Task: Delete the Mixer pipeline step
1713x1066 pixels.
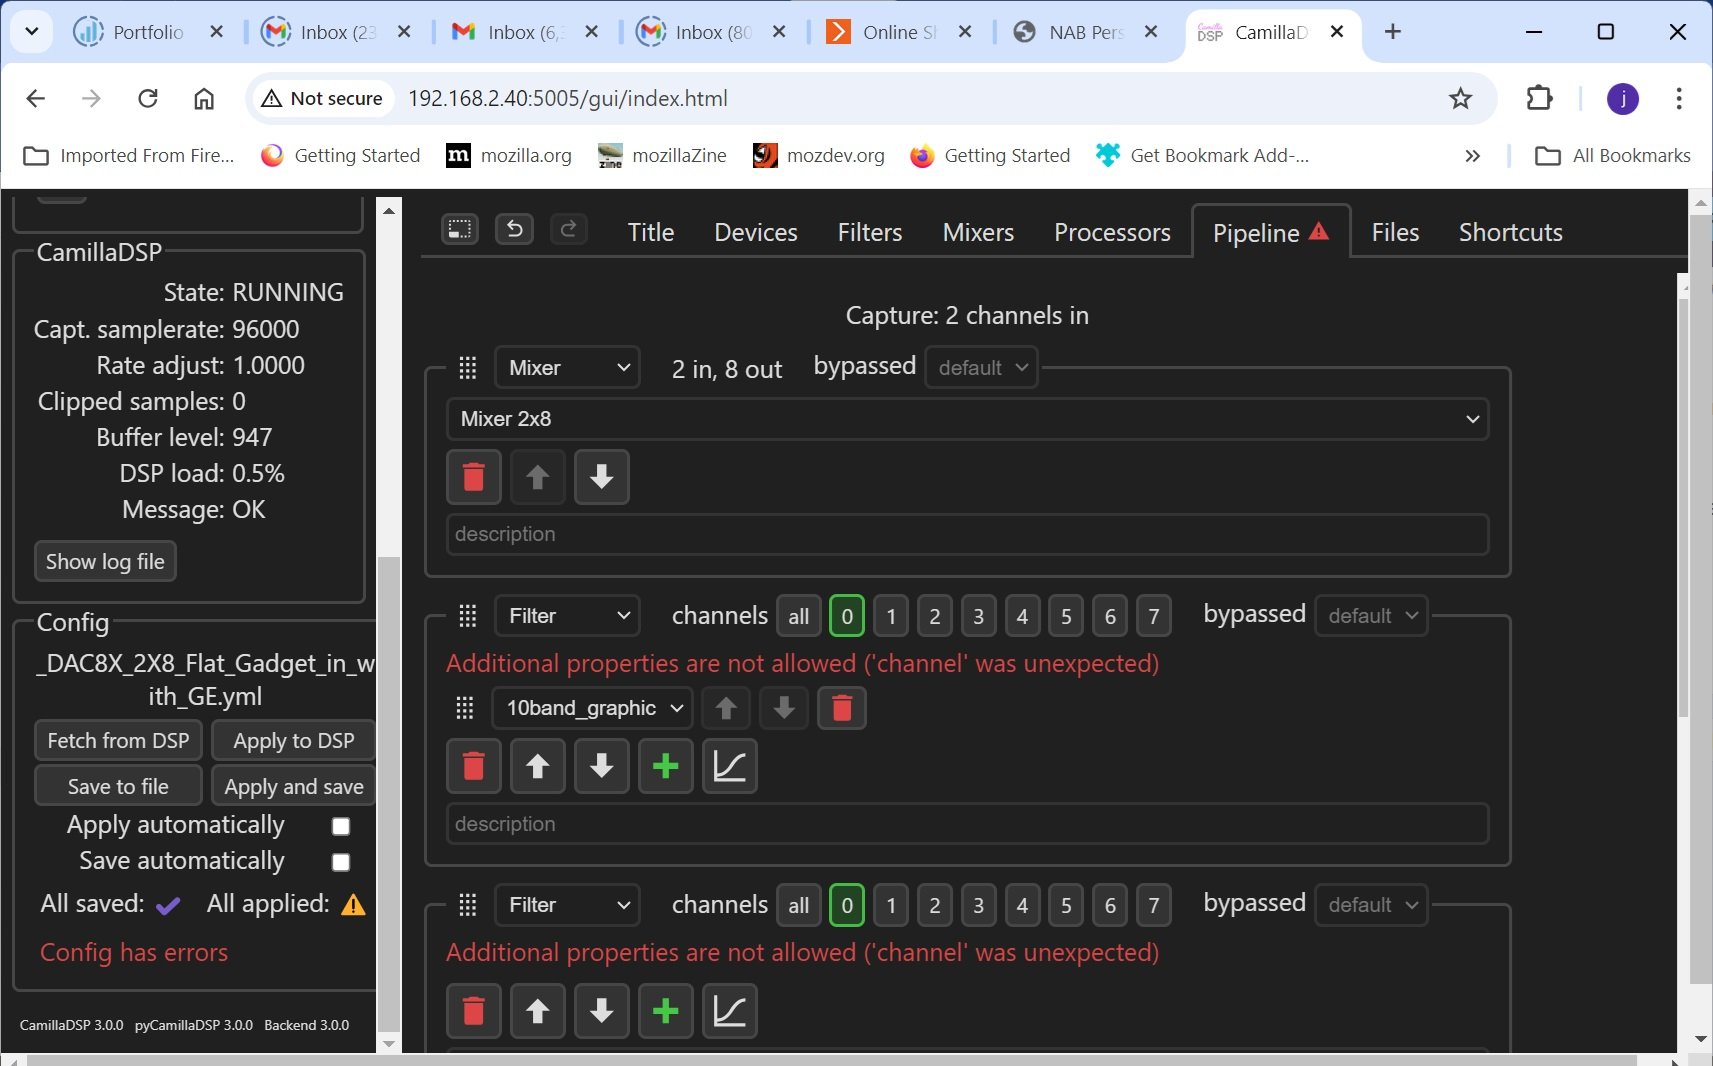Action: (474, 477)
